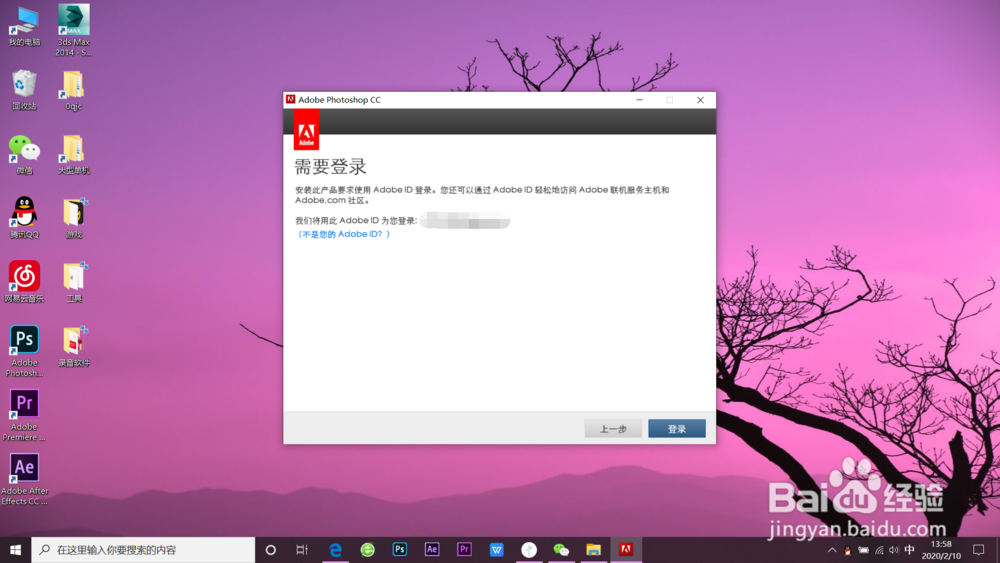Select the 我的电脑 desktop icon

(x=24, y=27)
